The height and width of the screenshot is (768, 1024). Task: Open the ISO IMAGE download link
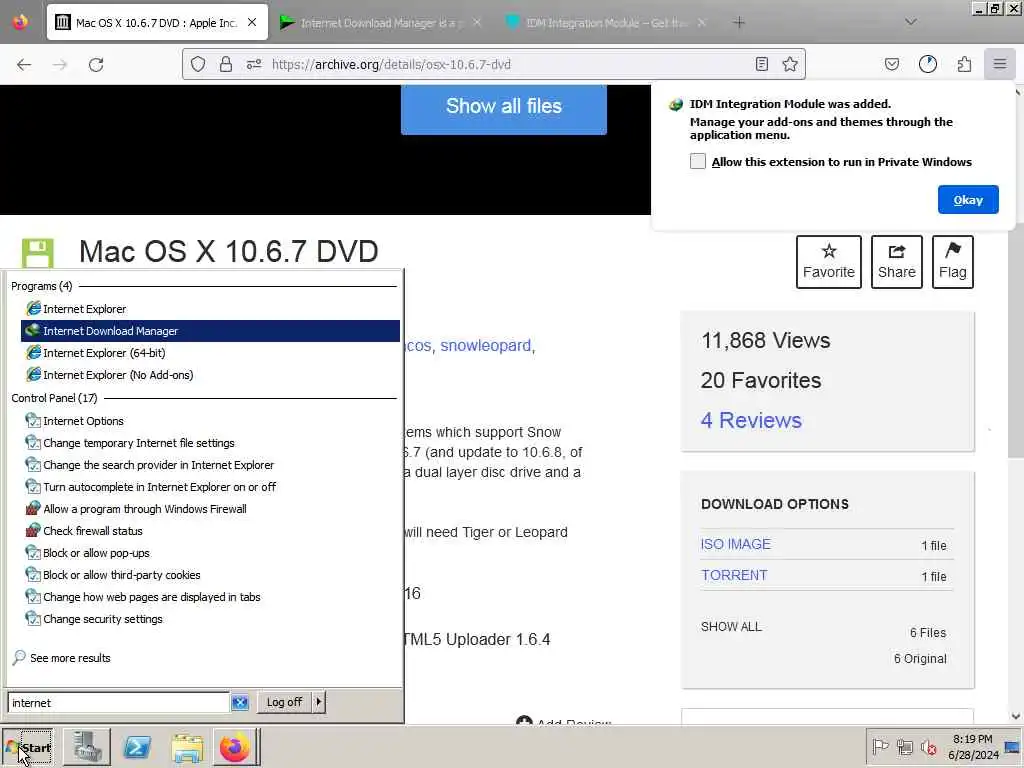tap(735, 544)
